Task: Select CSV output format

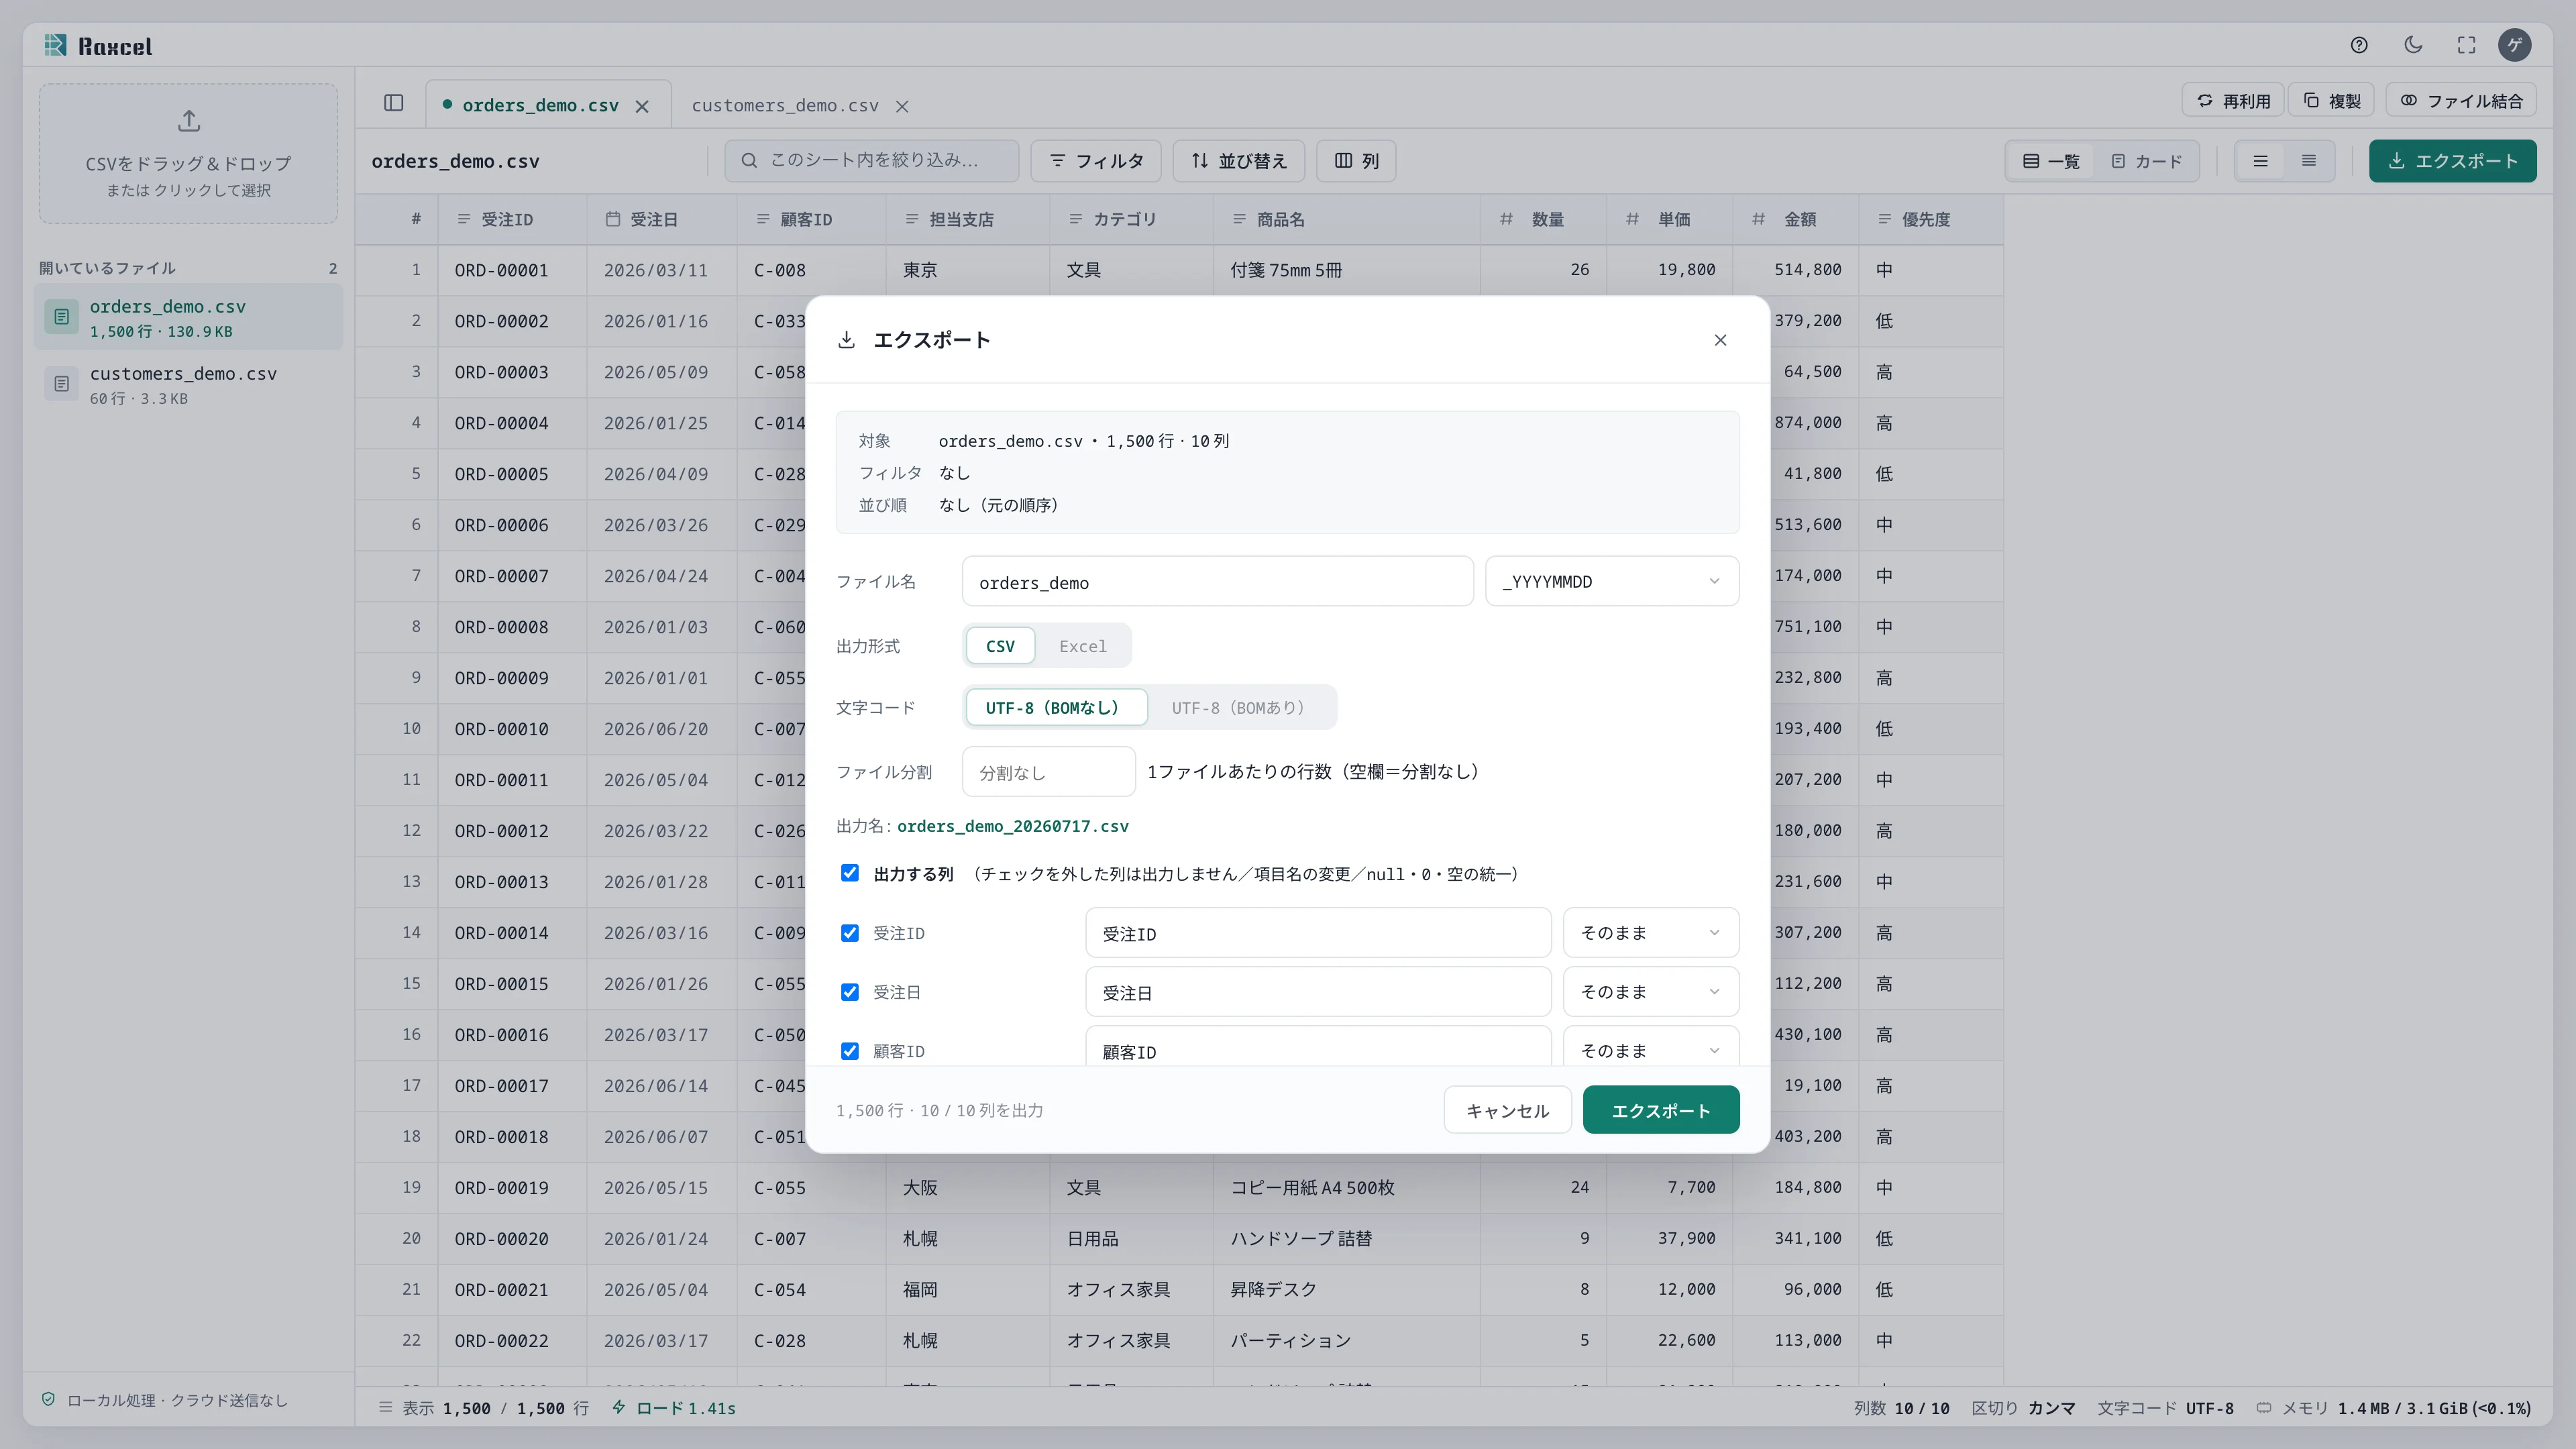Action: coord(1000,646)
